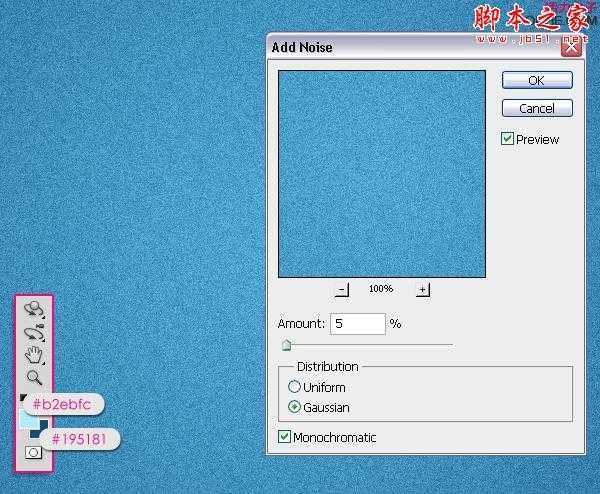Close the Add Noise dialog window

(x=572, y=47)
